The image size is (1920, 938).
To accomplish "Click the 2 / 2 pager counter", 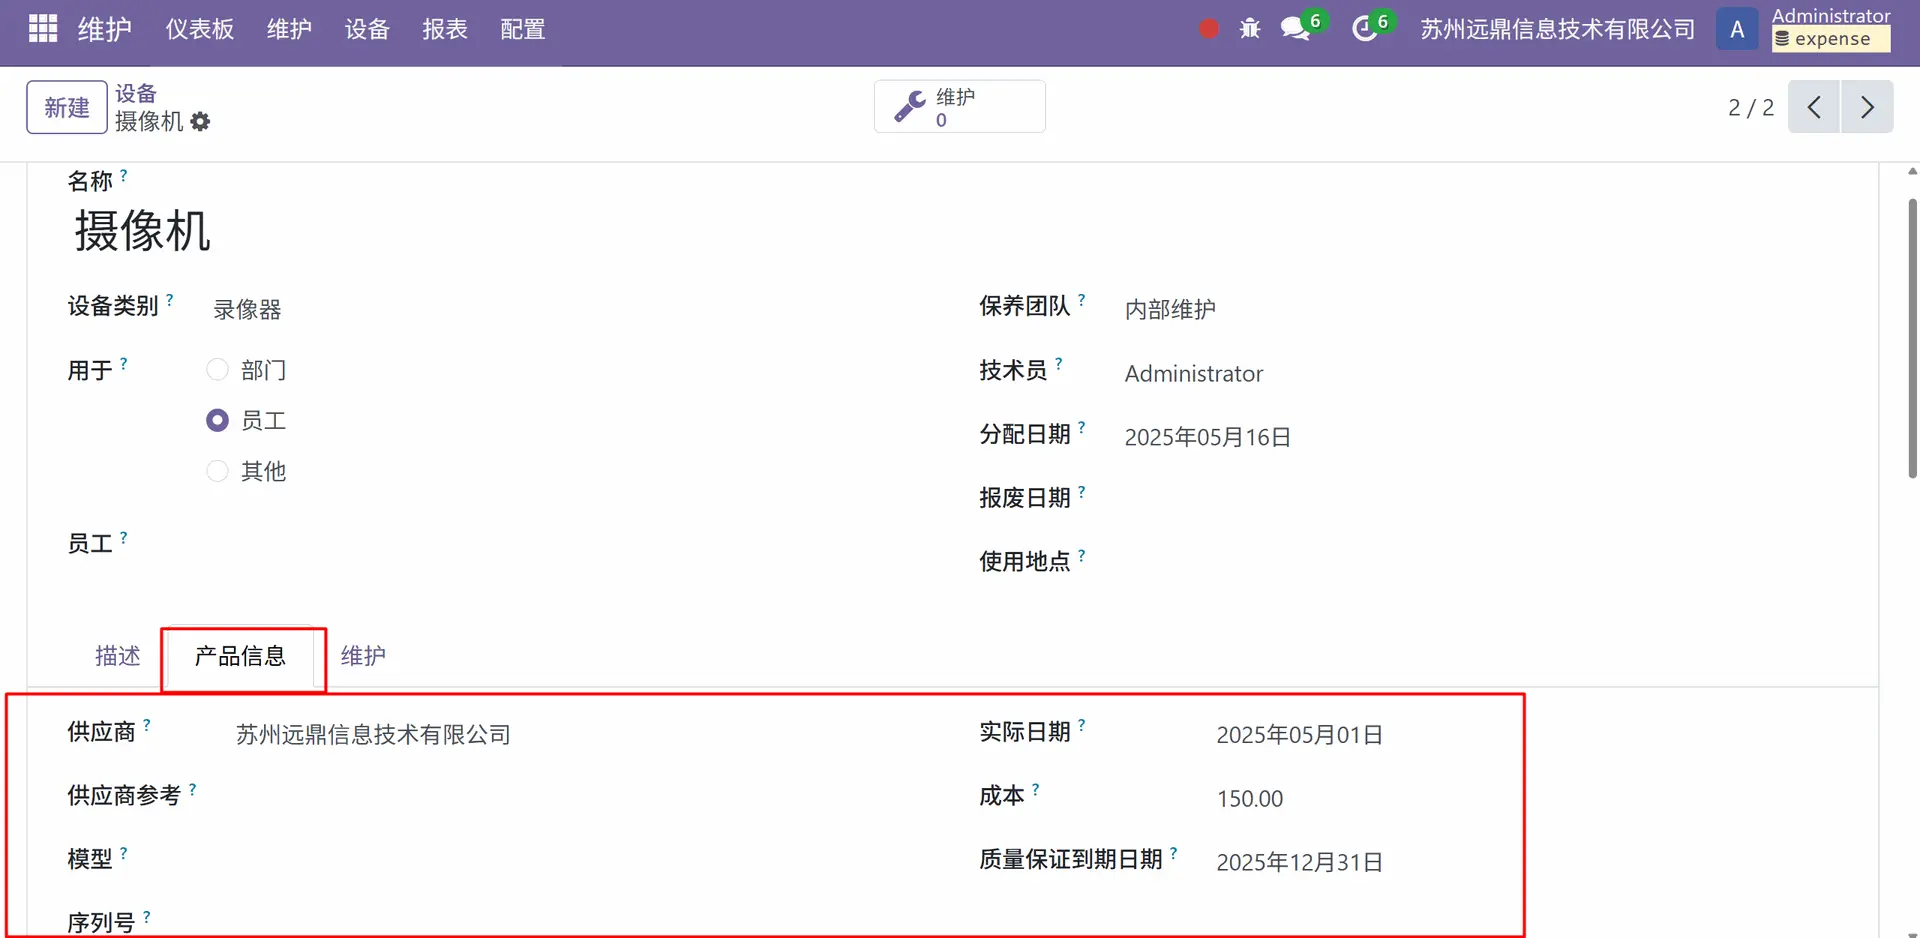I will coord(1751,107).
